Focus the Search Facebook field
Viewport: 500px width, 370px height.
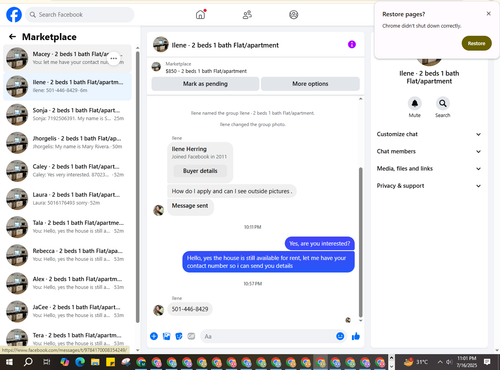point(80,15)
